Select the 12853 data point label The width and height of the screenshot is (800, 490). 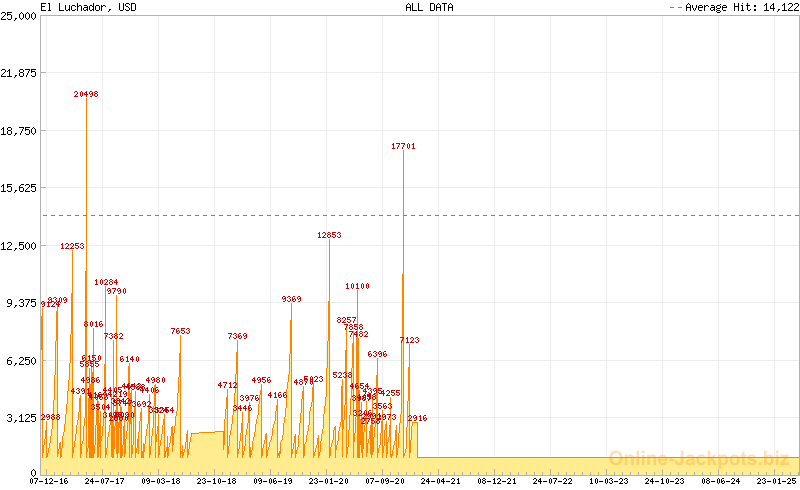tap(329, 235)
